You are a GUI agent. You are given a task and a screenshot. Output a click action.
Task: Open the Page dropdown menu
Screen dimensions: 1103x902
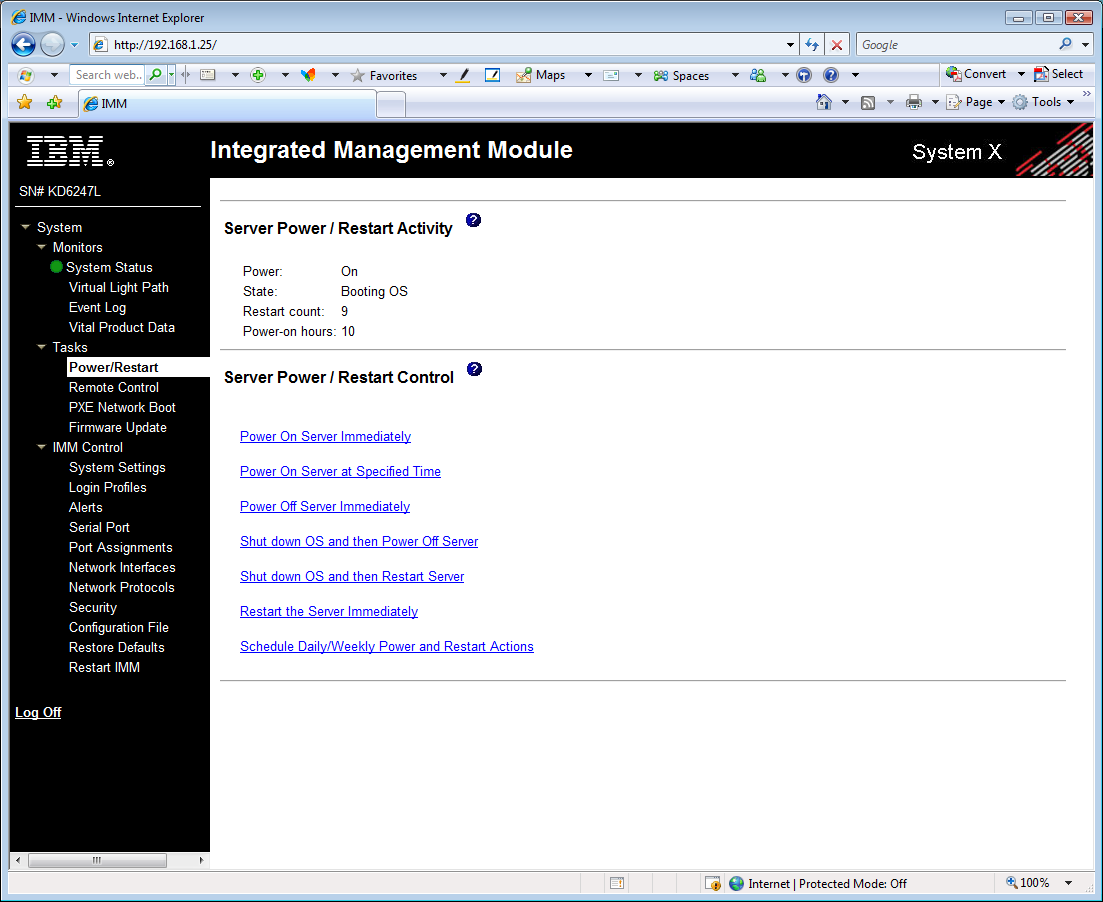(x=974, y=101)
